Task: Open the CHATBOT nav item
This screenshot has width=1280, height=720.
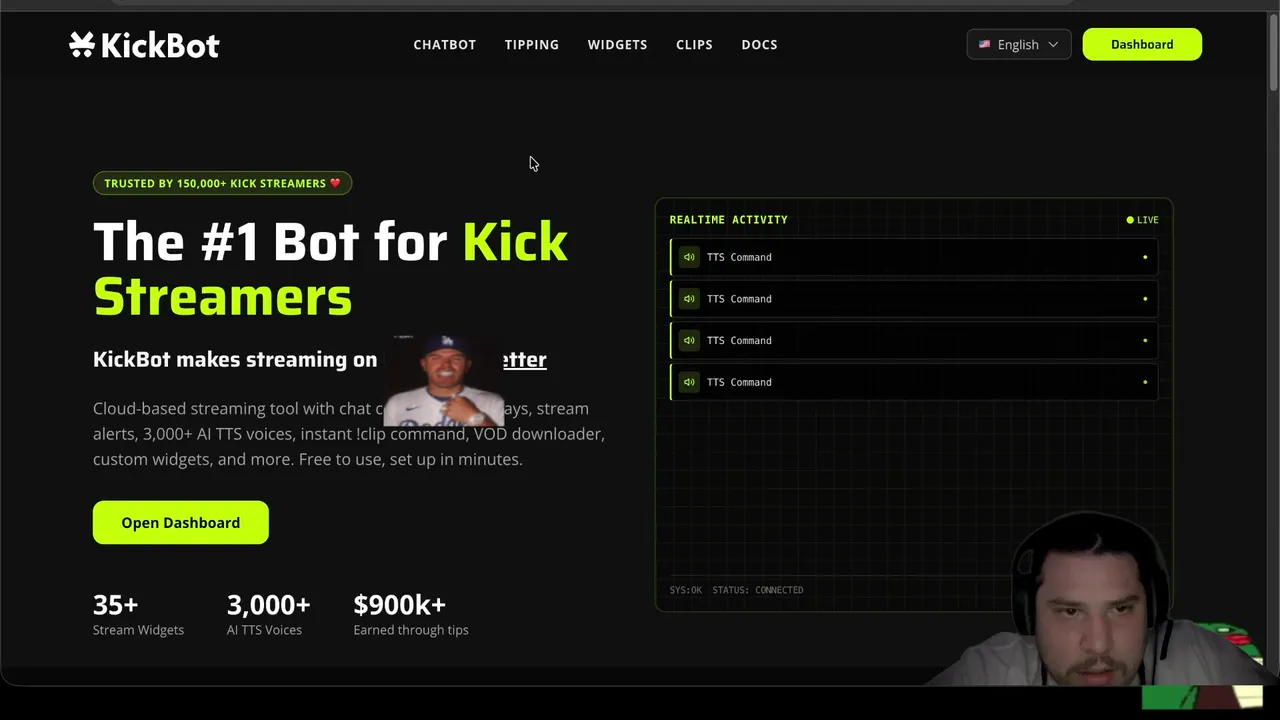Action: click(x=444, y=45)
